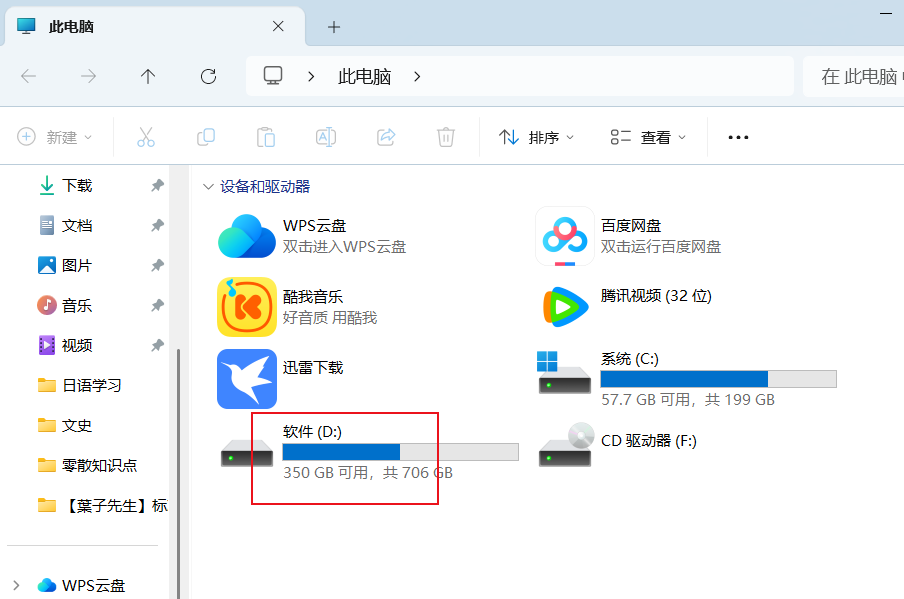The height and width of the screenshot is (599, 904).
Task: Unpin 音乐 using its pin icon
Action: click(x=157, y=306)
